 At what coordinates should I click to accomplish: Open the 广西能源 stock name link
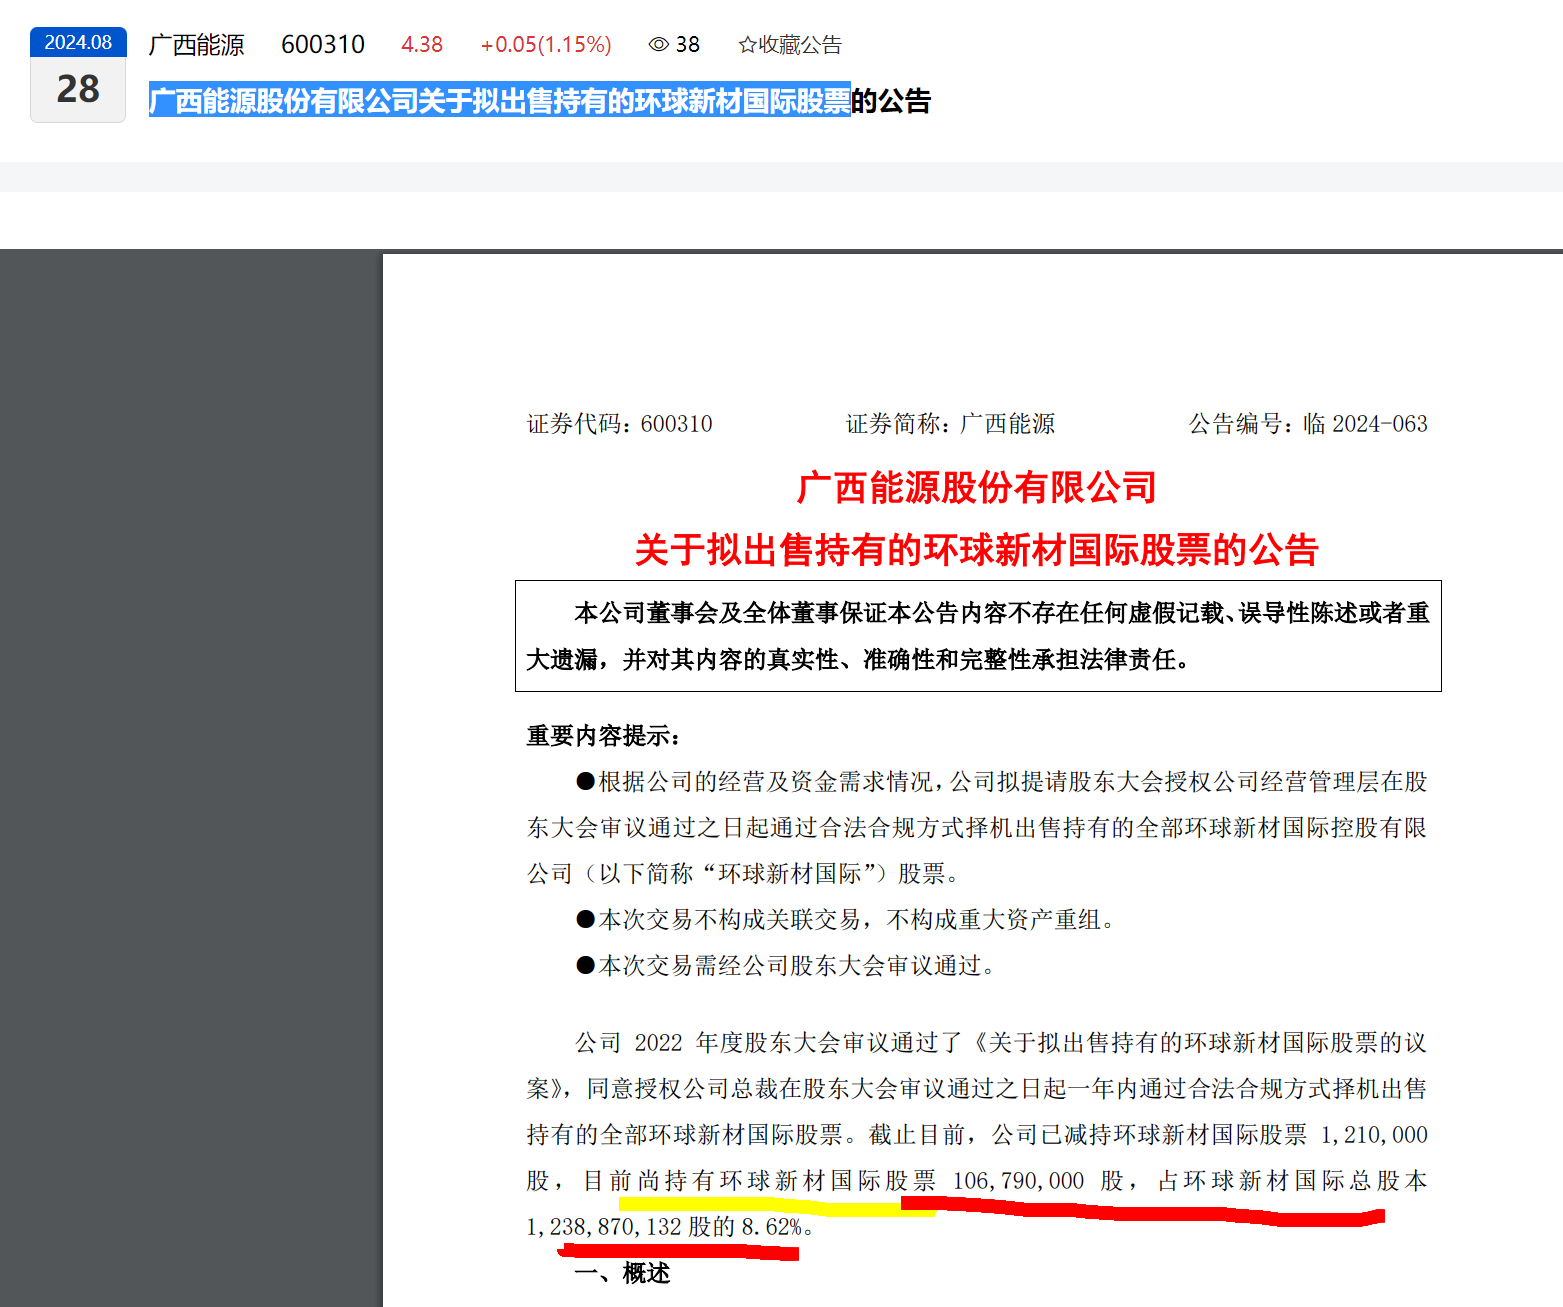(x=197, y=45)
